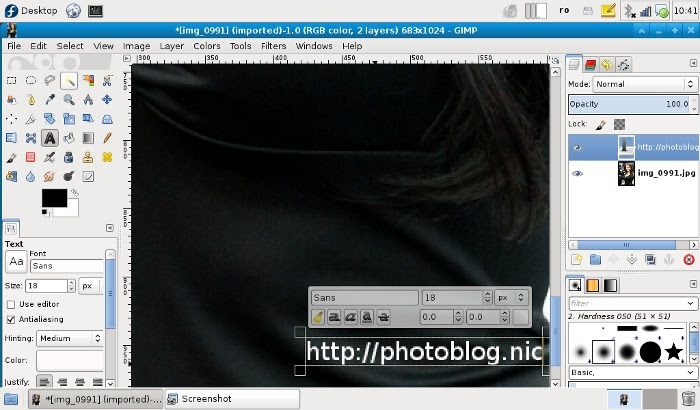Select the Eraser tool
The image size is (700, 410).
(x=30, y=157)
